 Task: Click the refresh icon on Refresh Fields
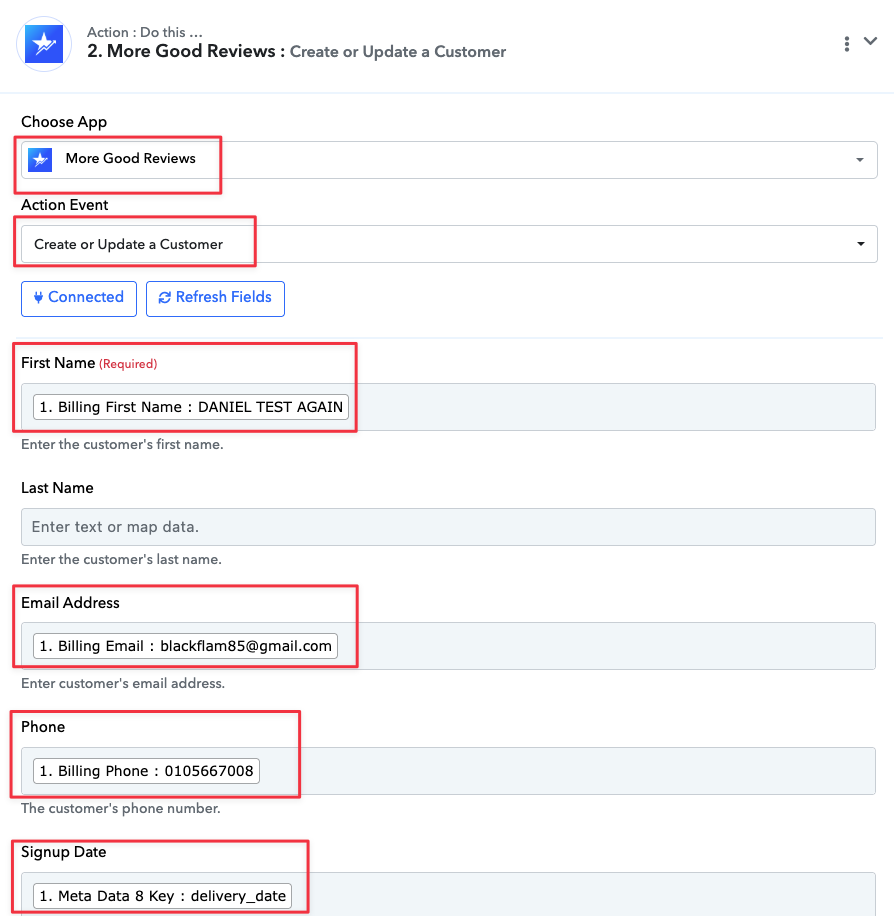point(164,298)
